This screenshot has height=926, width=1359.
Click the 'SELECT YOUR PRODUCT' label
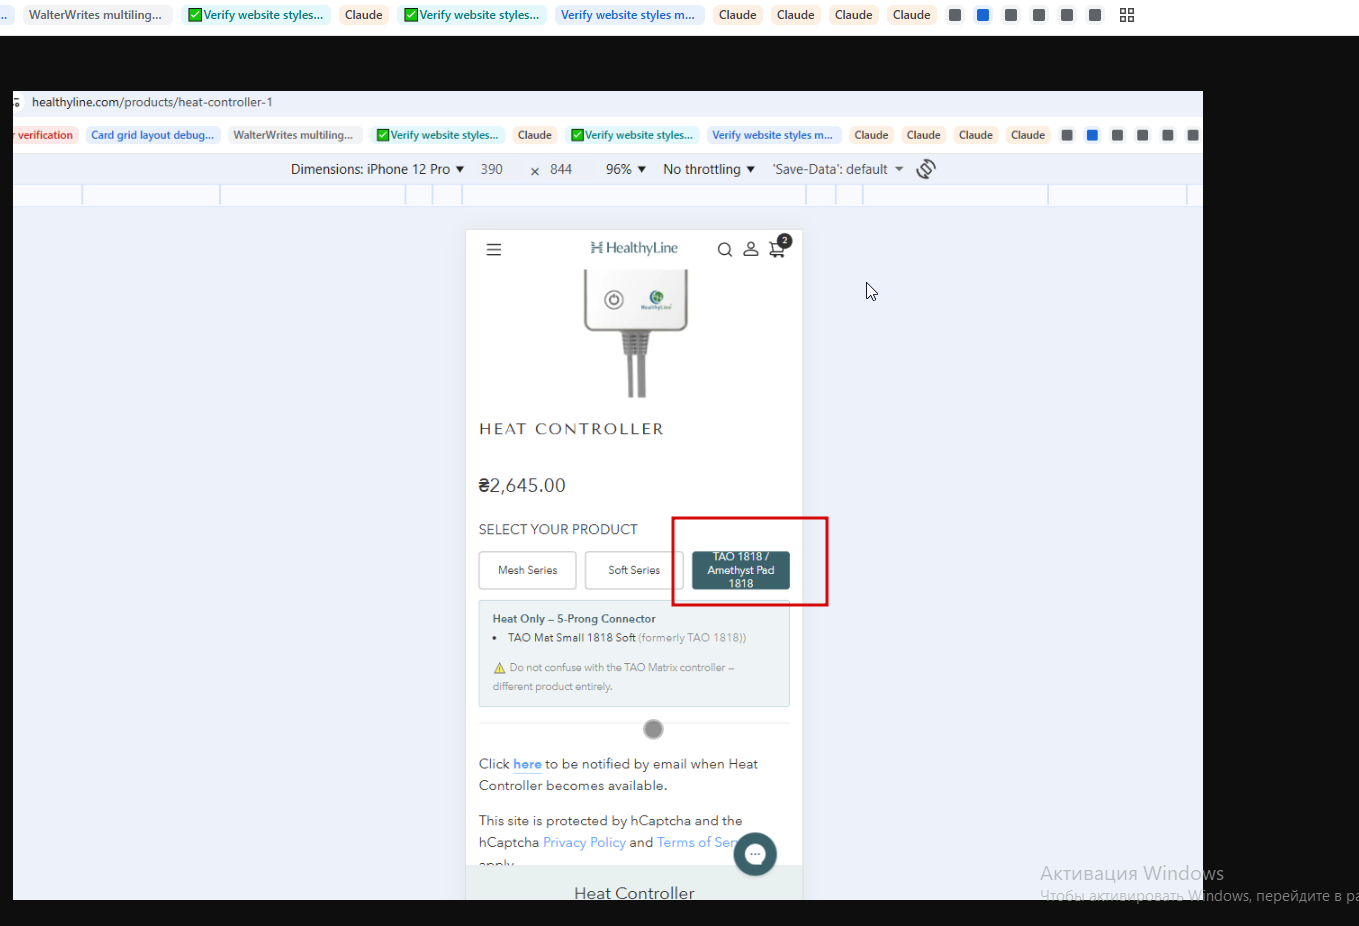pos(558,529)
